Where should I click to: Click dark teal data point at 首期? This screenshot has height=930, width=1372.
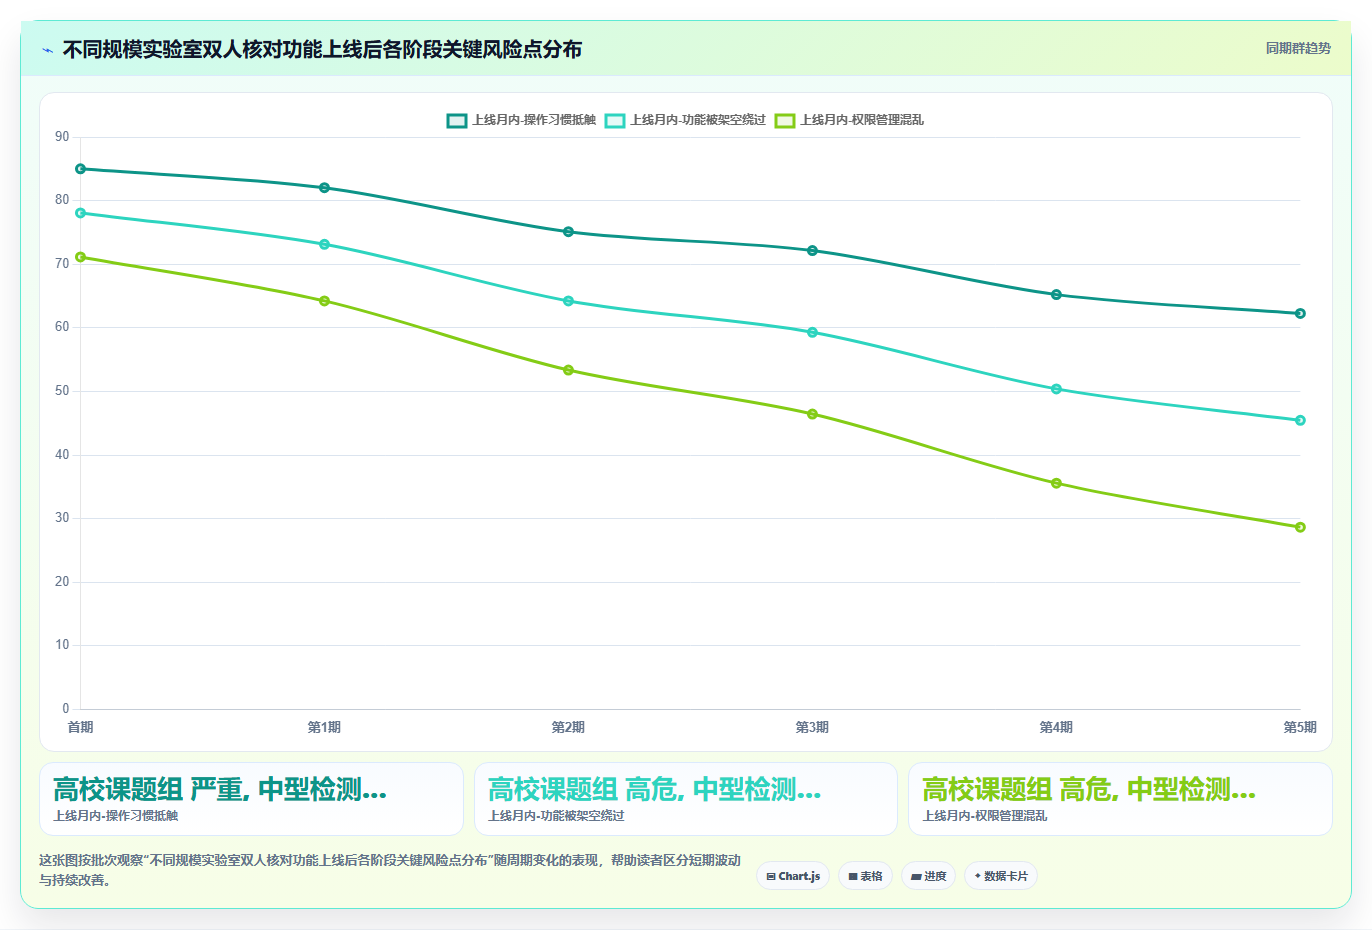coord(80,169)
